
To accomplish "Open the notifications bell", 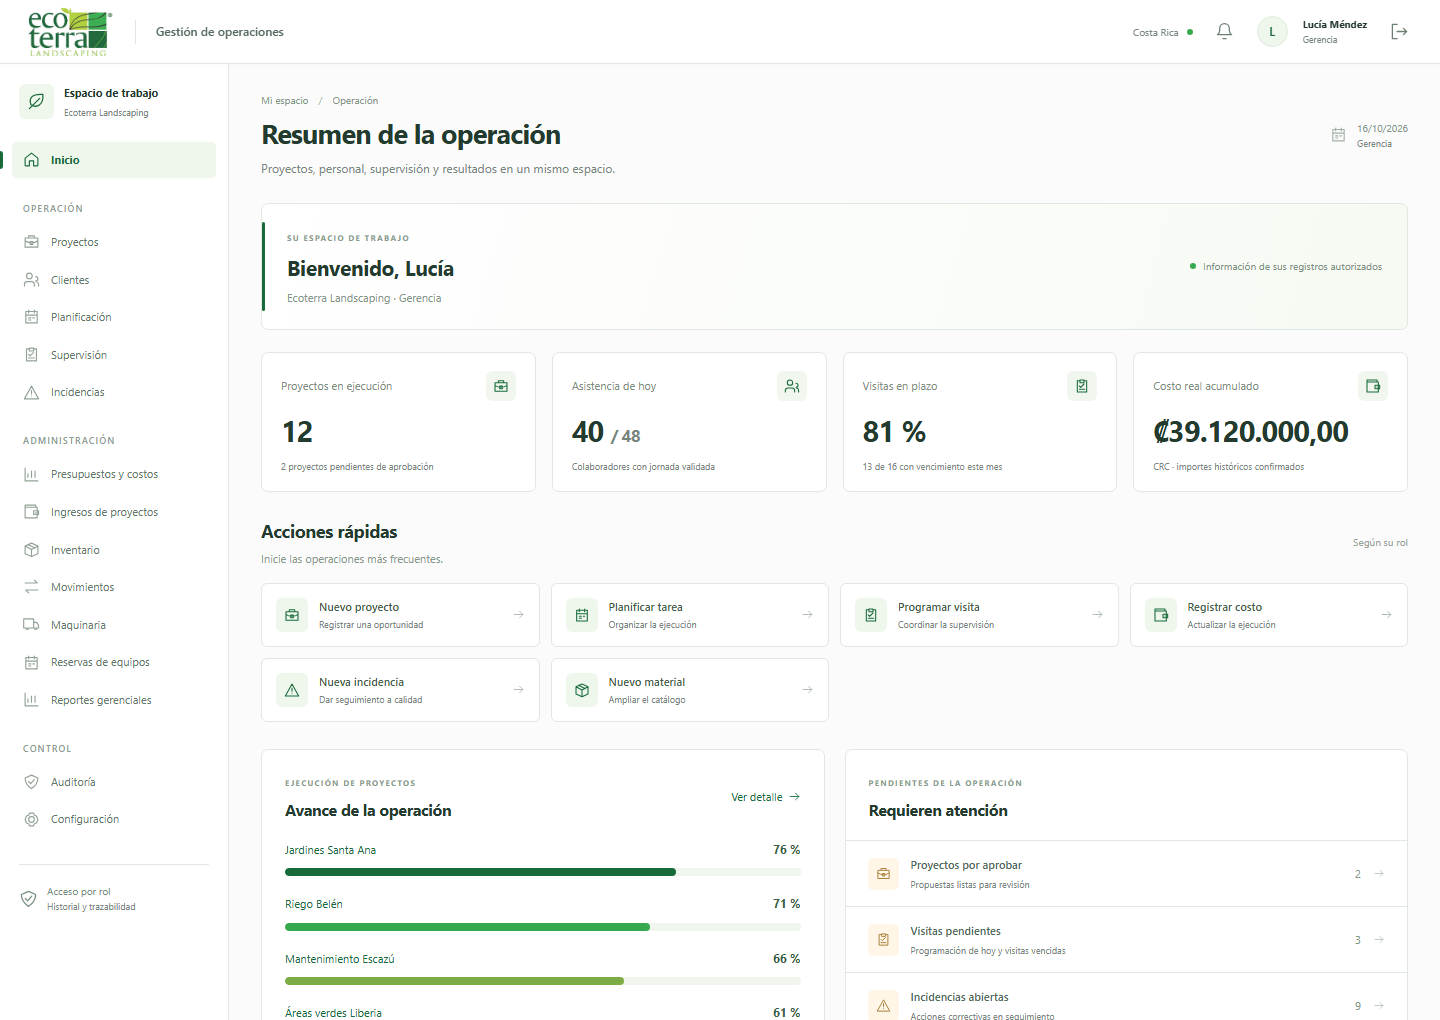I will tap(1224, 32).
